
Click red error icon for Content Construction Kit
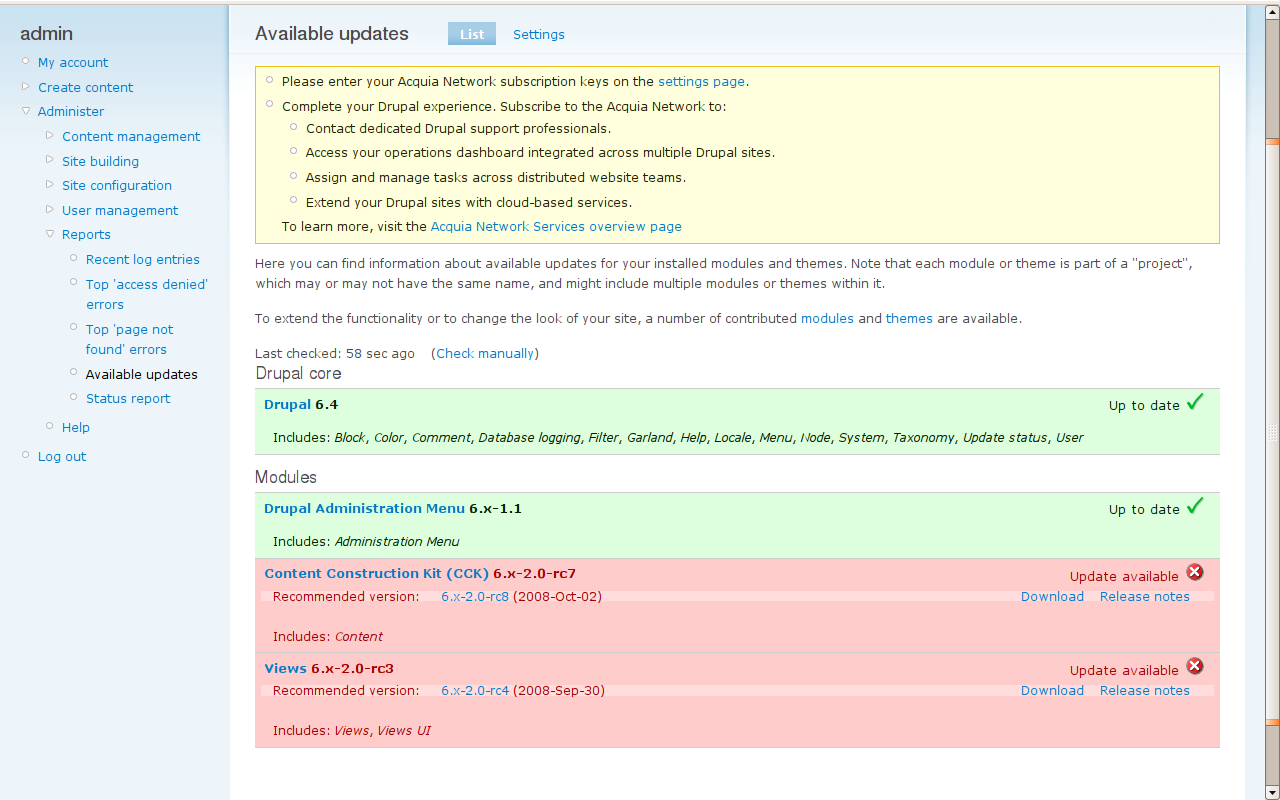1195,573
